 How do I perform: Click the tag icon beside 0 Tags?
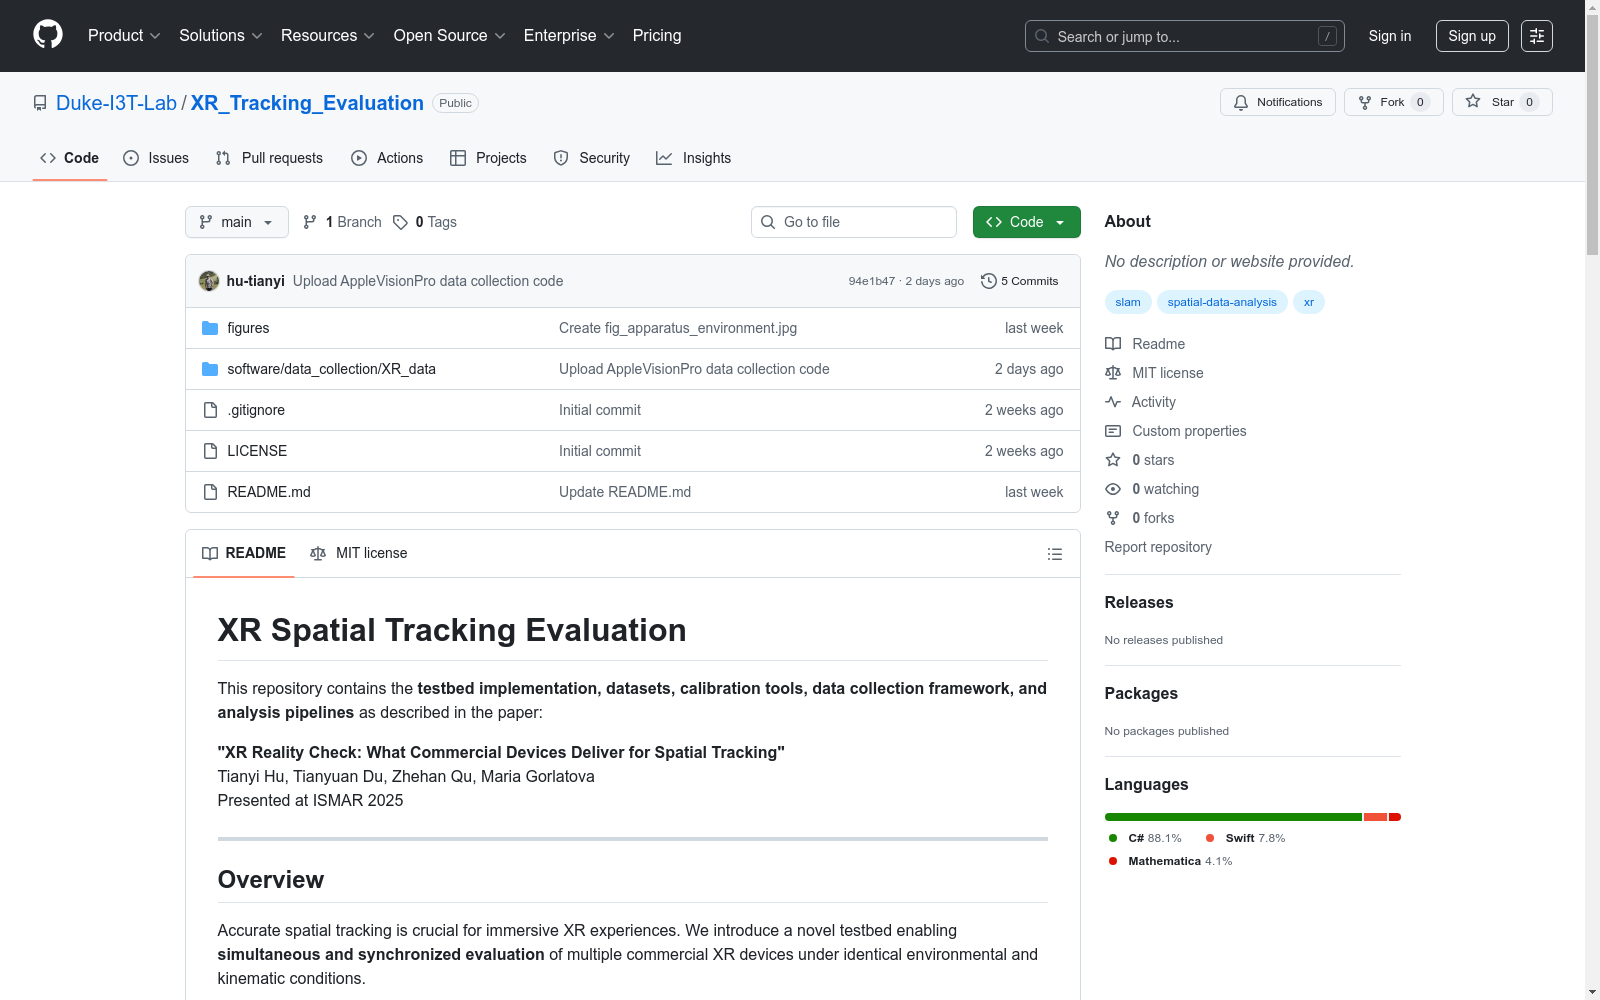(x=400, y=222)
